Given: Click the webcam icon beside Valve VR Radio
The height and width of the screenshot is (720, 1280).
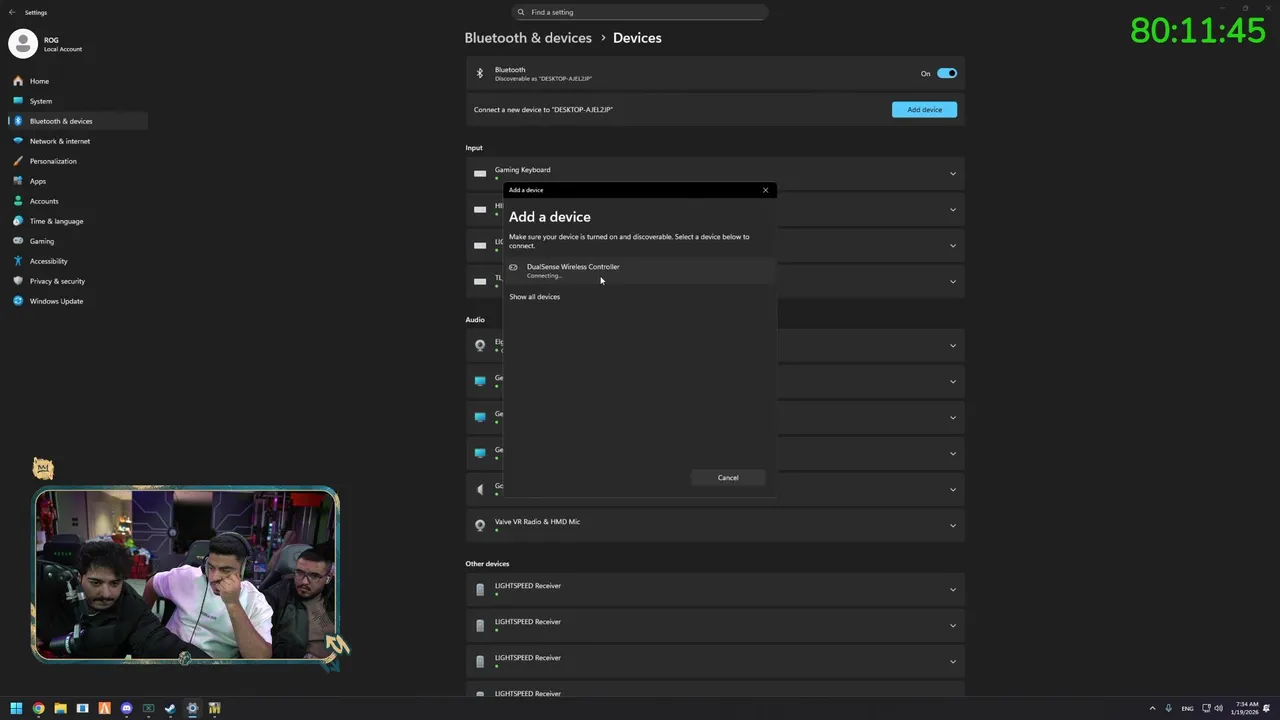Looking at the screenshot, I should pyautogui.click(x=480, y=525).
